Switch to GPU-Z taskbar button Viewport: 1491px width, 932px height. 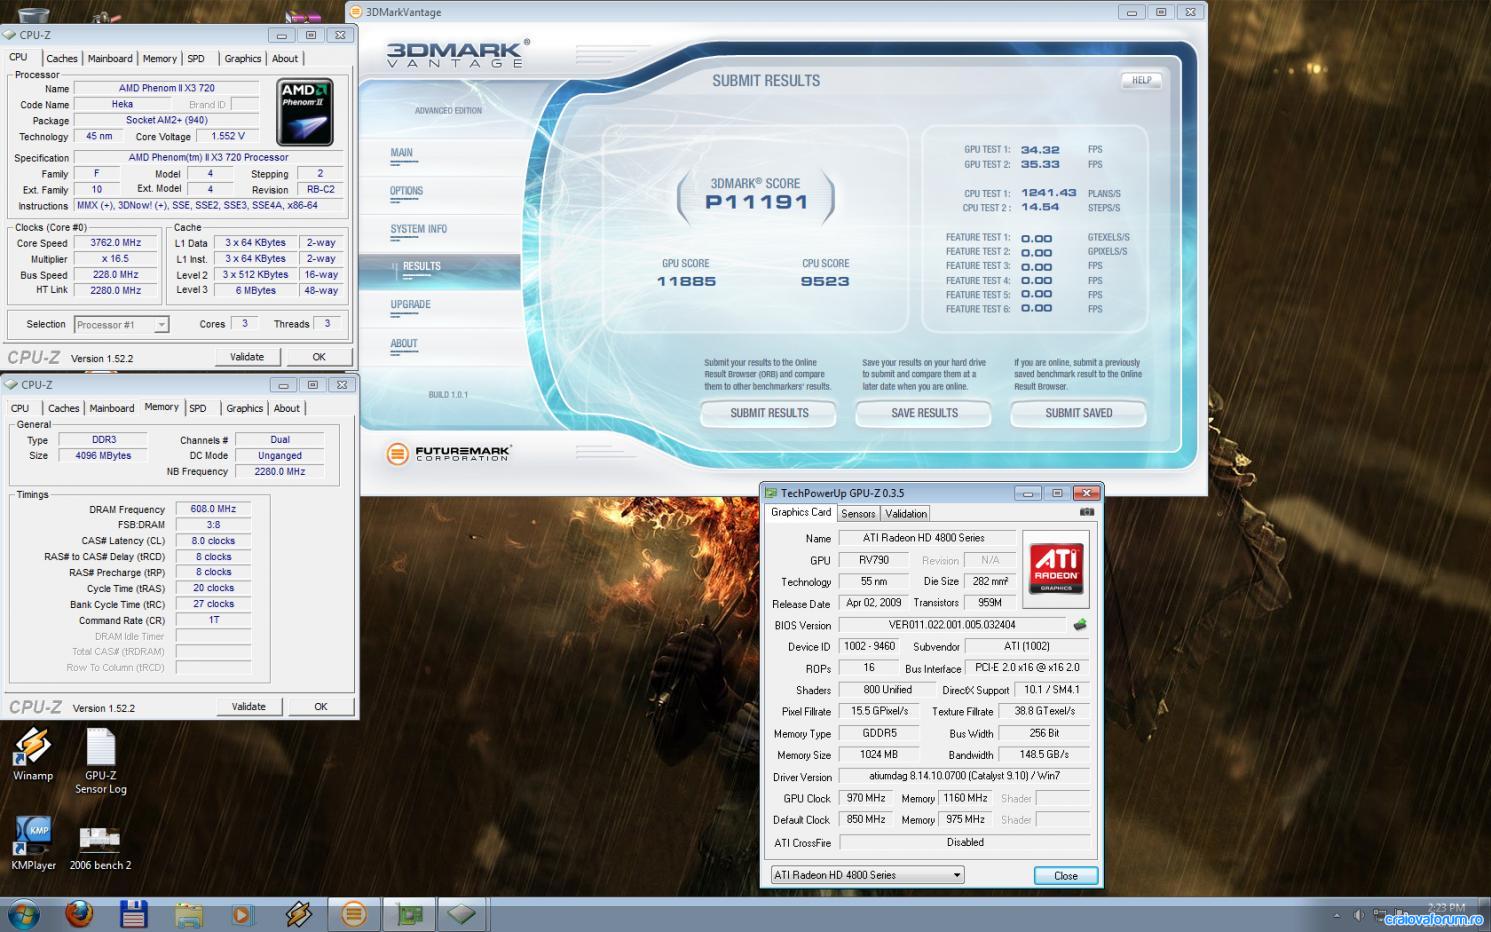[x=409, y=914]
